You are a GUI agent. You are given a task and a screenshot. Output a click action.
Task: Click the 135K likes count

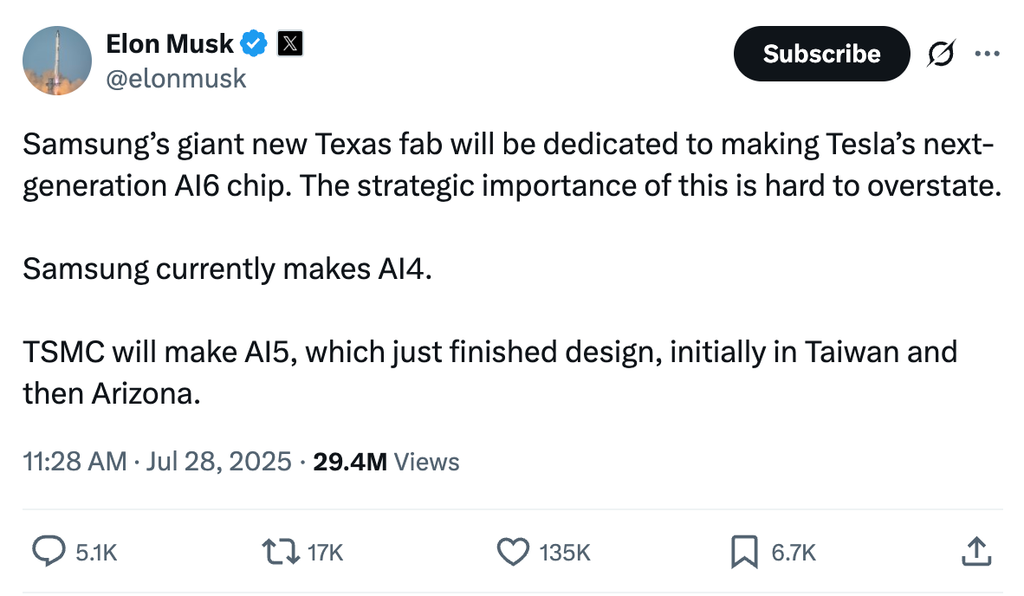565,552
